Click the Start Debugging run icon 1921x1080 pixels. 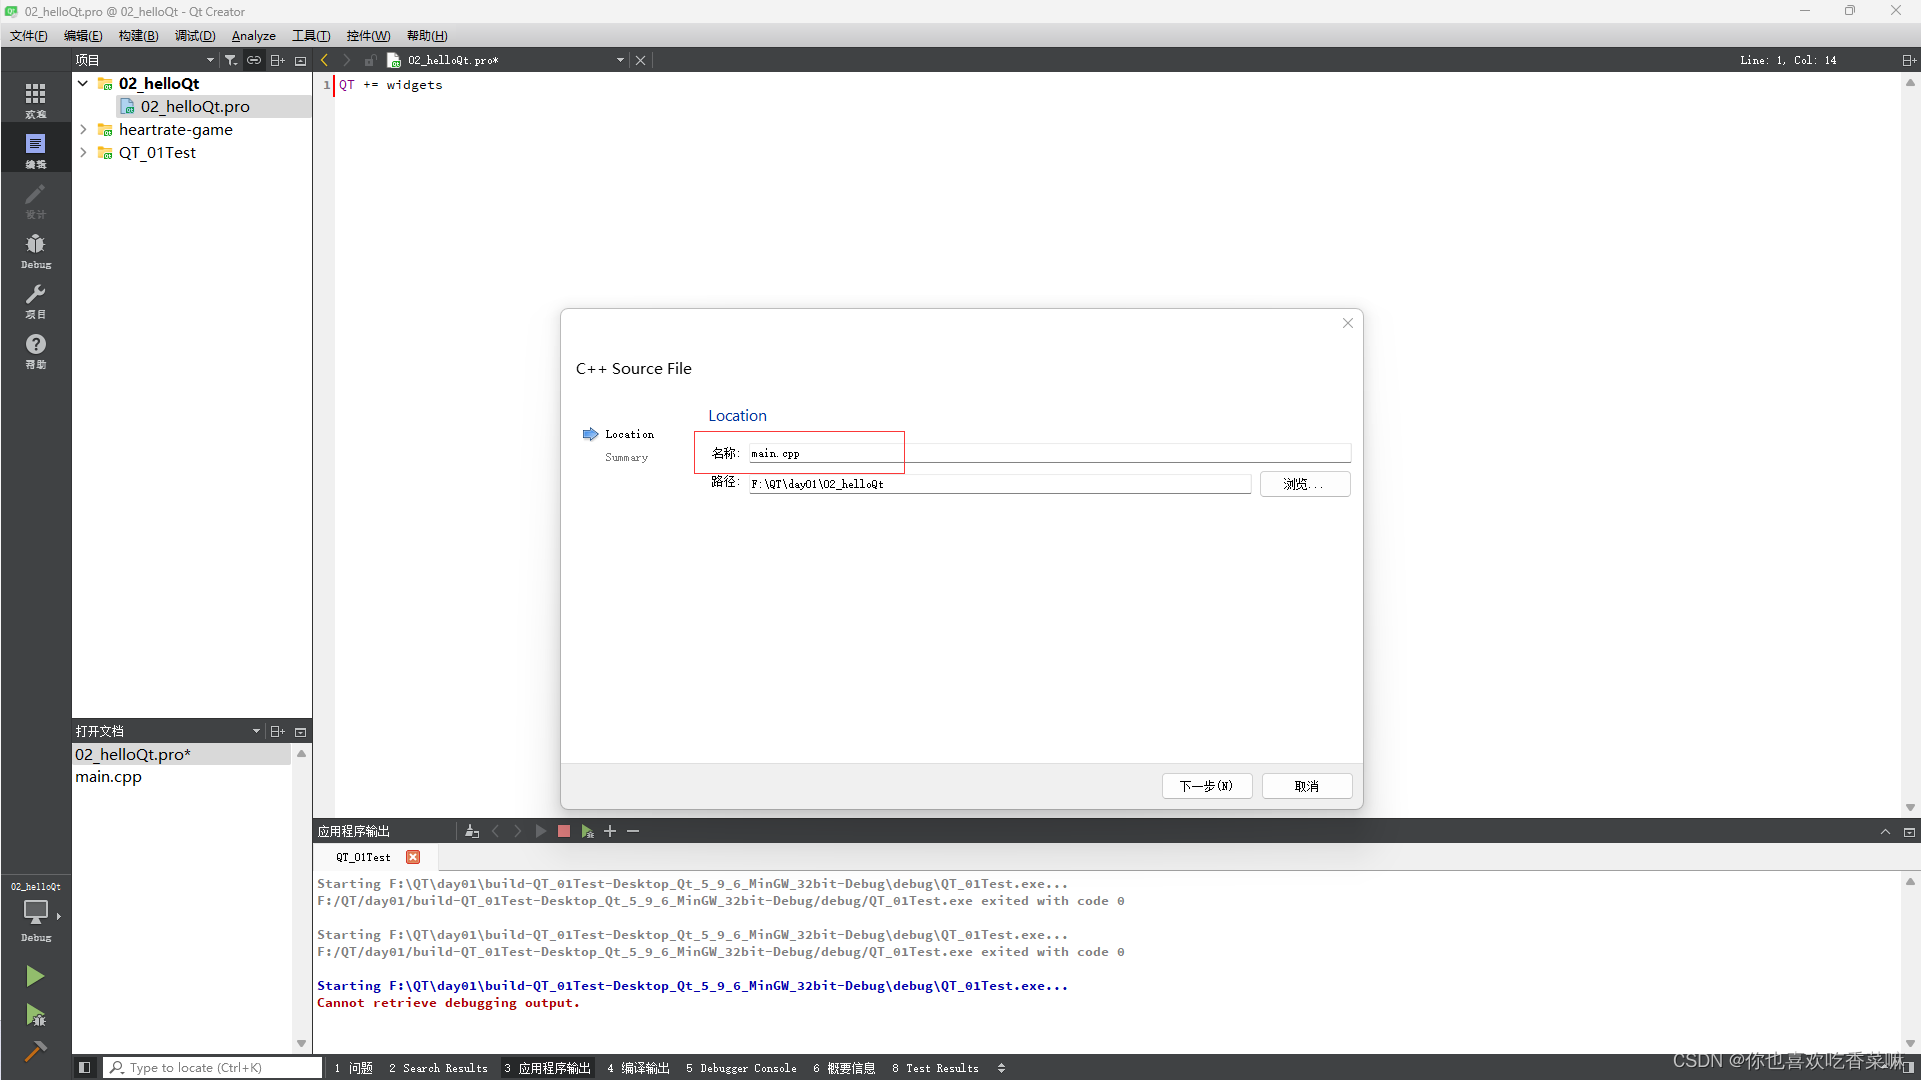pos(35,1015)
